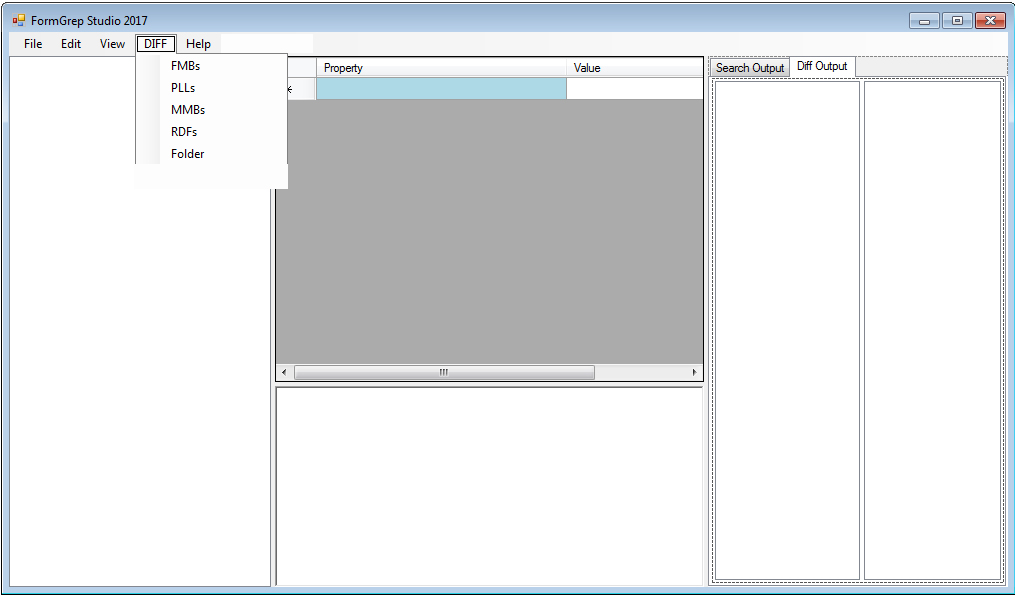Maximize the FormGrep Studio window

pos(957,21)
